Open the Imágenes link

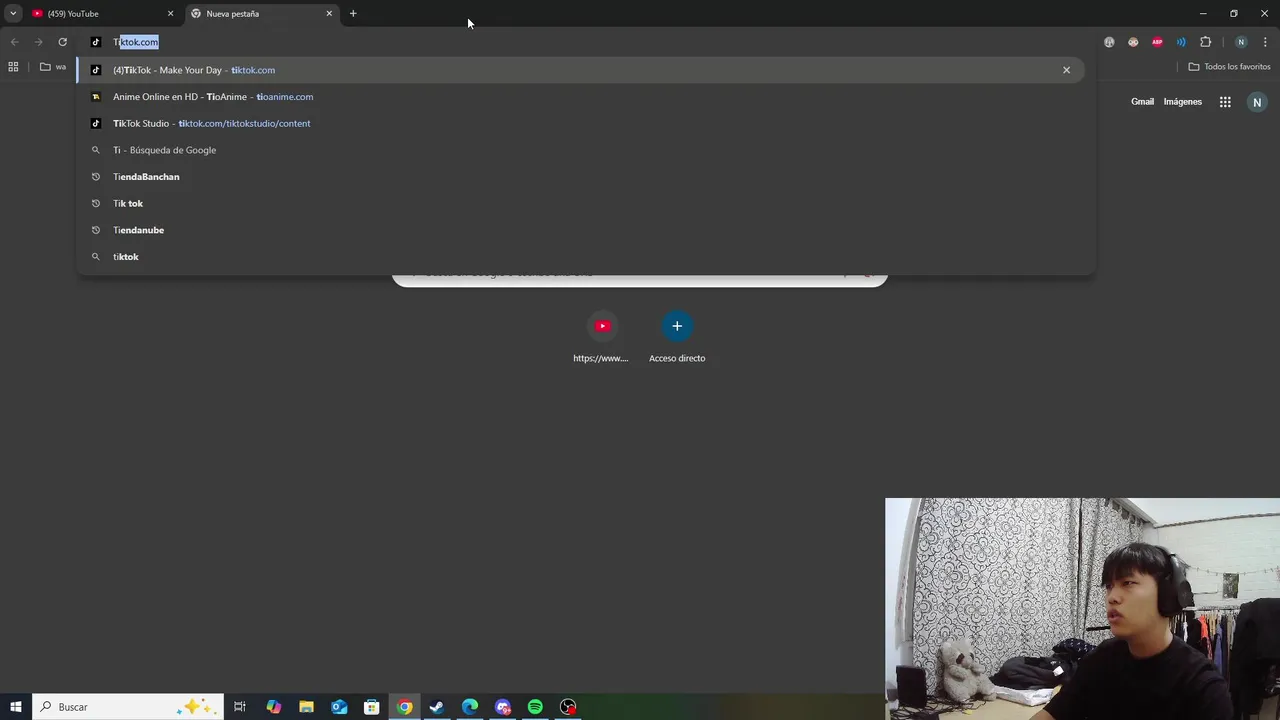coord(1182,102)
